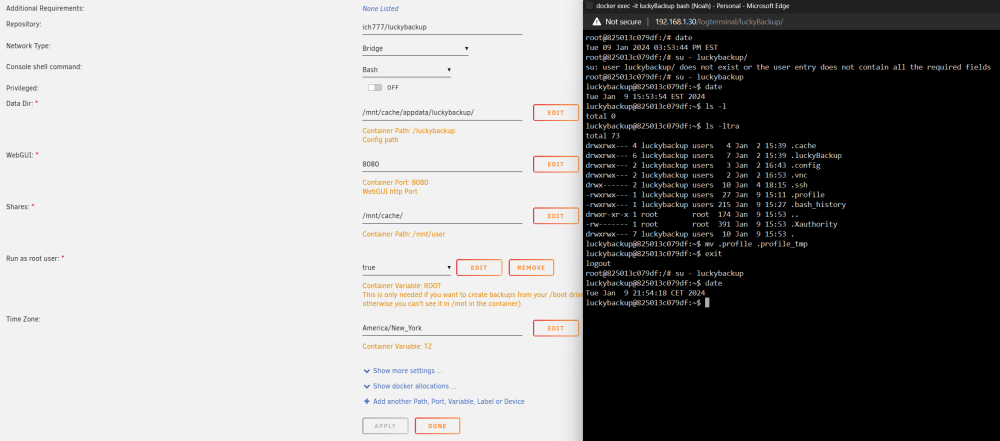The width and height of the screenshot is (1000, 441).
Task: Open the Console shell command dropdown showing Bash
Action: click(406, 70)
